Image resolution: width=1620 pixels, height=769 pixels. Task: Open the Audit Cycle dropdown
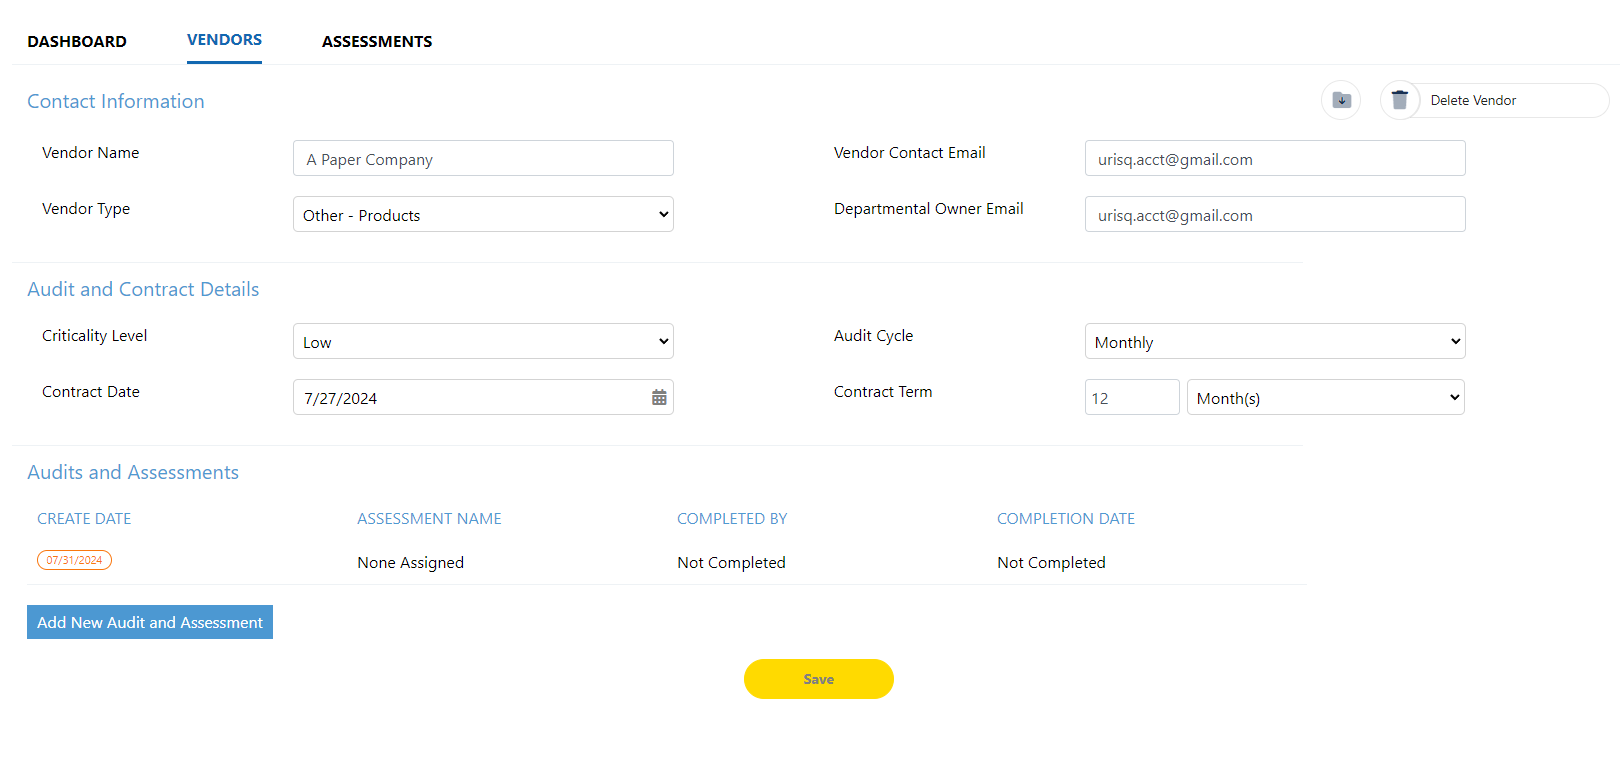(x=1275, y=341)
